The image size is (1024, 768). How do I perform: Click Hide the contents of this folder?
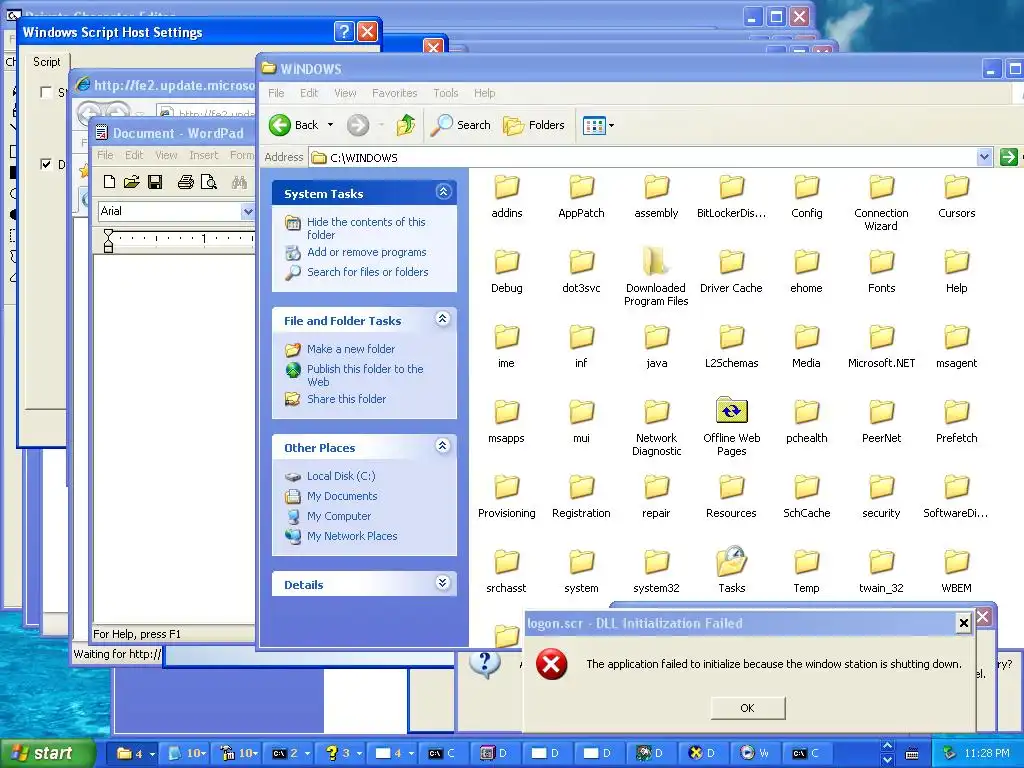click(366, 228)
